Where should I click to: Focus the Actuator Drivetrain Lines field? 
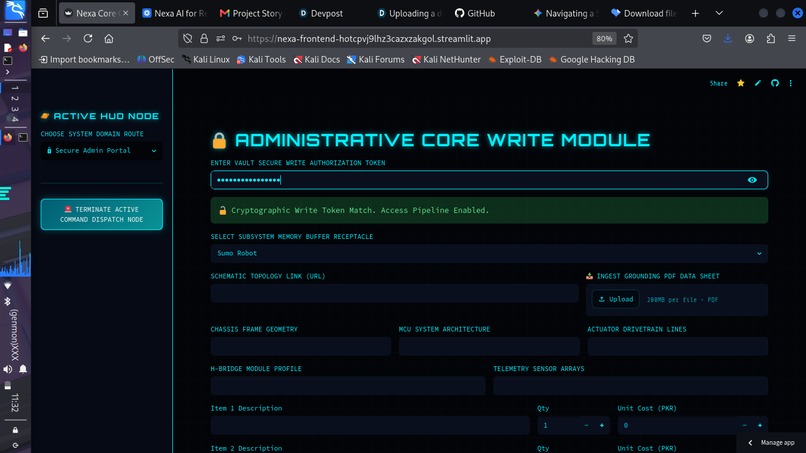[x=677, y=346]
